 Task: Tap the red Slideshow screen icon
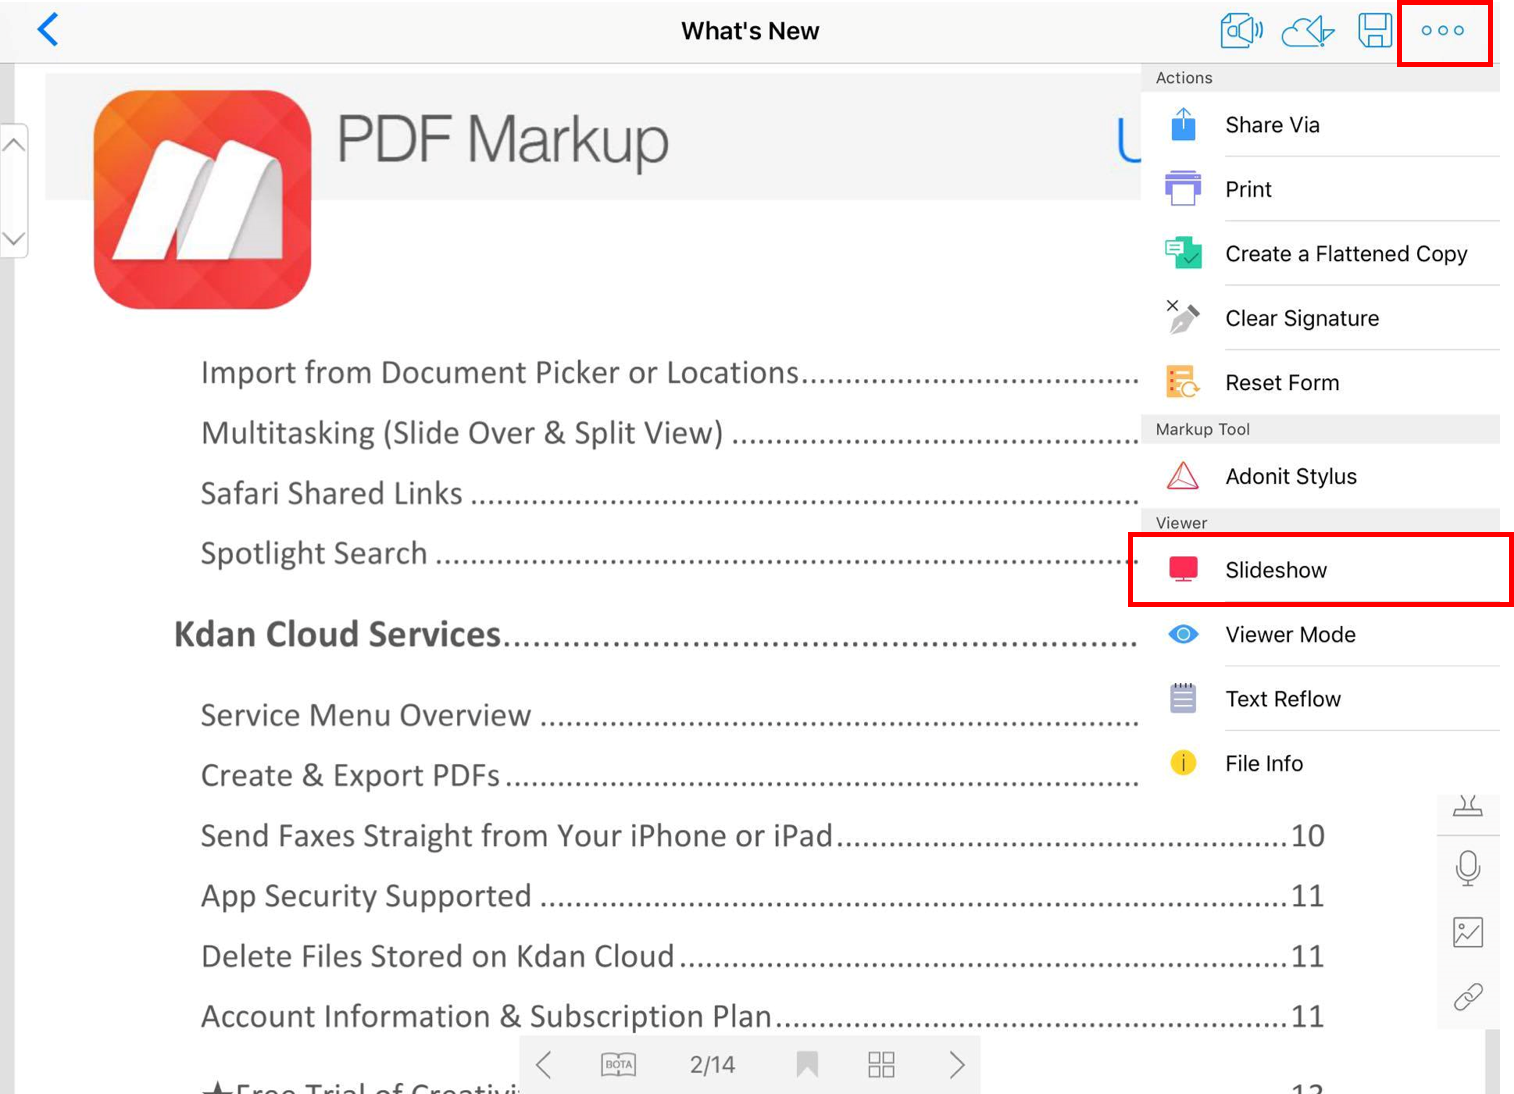point(1183,569)
